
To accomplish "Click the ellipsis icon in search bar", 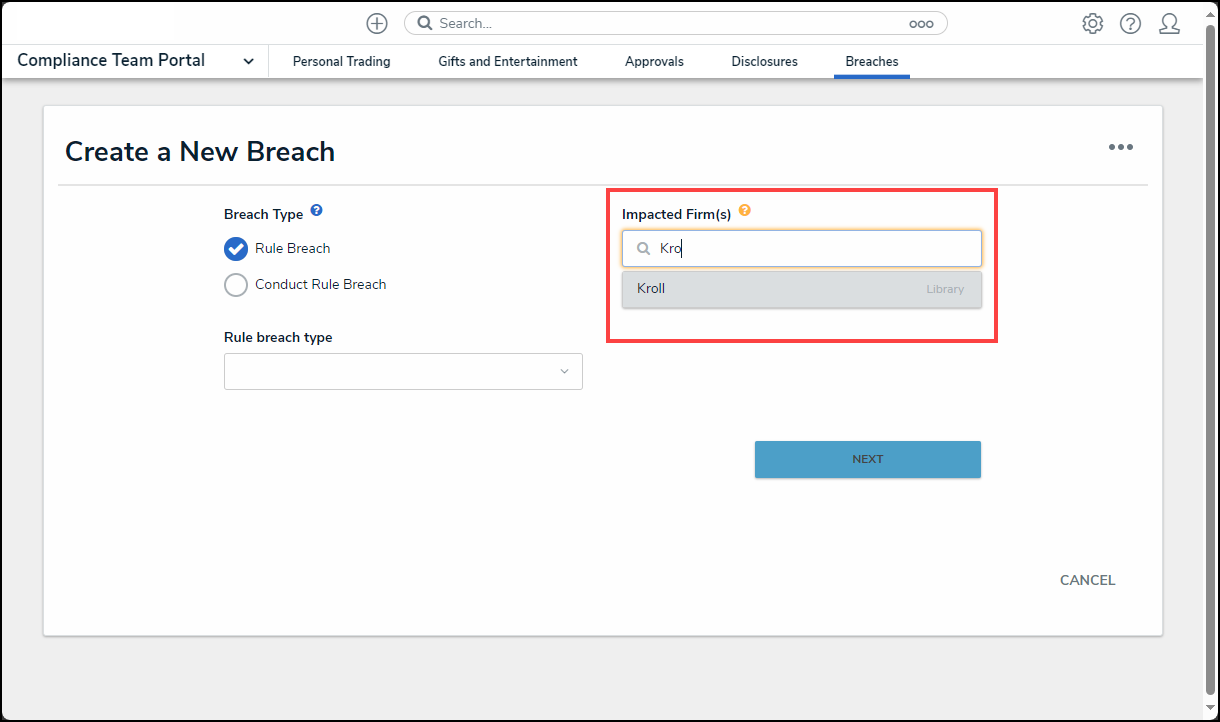I will point(920,24).
